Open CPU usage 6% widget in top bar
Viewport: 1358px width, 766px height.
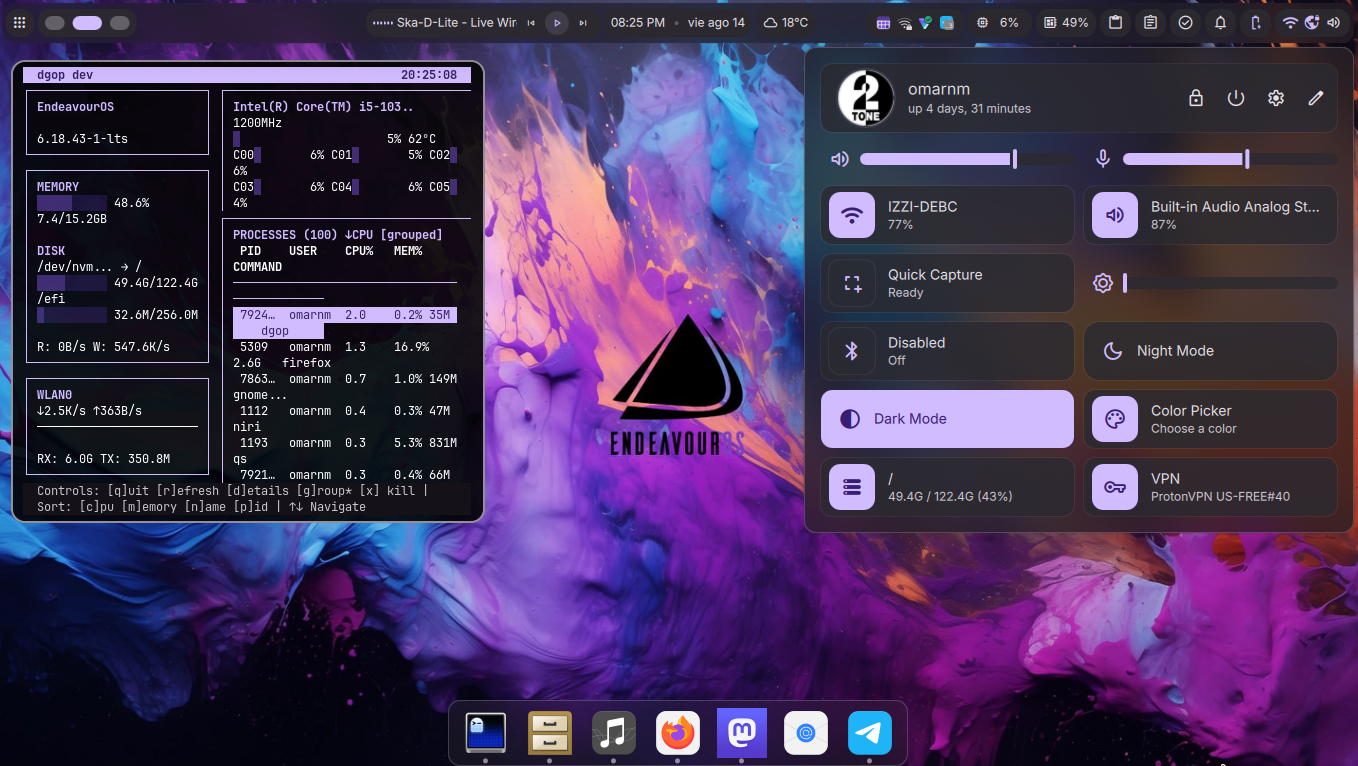coord(998,22)
